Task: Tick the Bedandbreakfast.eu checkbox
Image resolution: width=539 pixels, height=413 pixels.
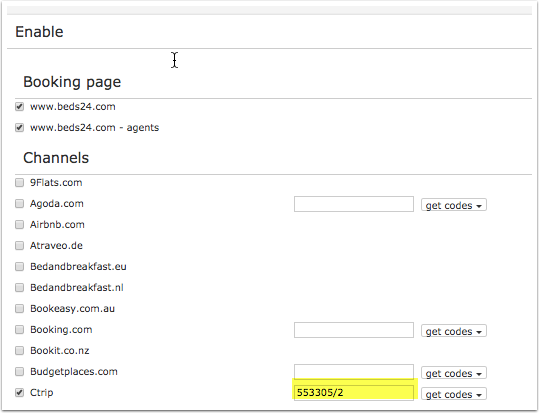Action: pos(20,267)
